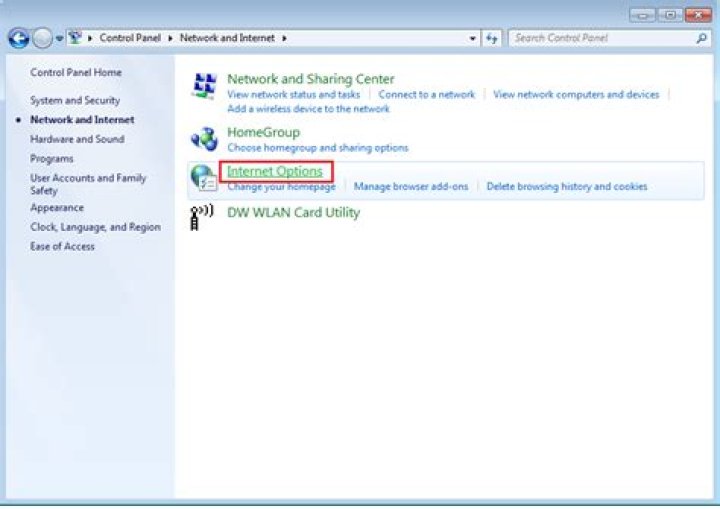720x509 pixels.
Task: Click the Control Panel icon in address bar
Action: (75, 38)
